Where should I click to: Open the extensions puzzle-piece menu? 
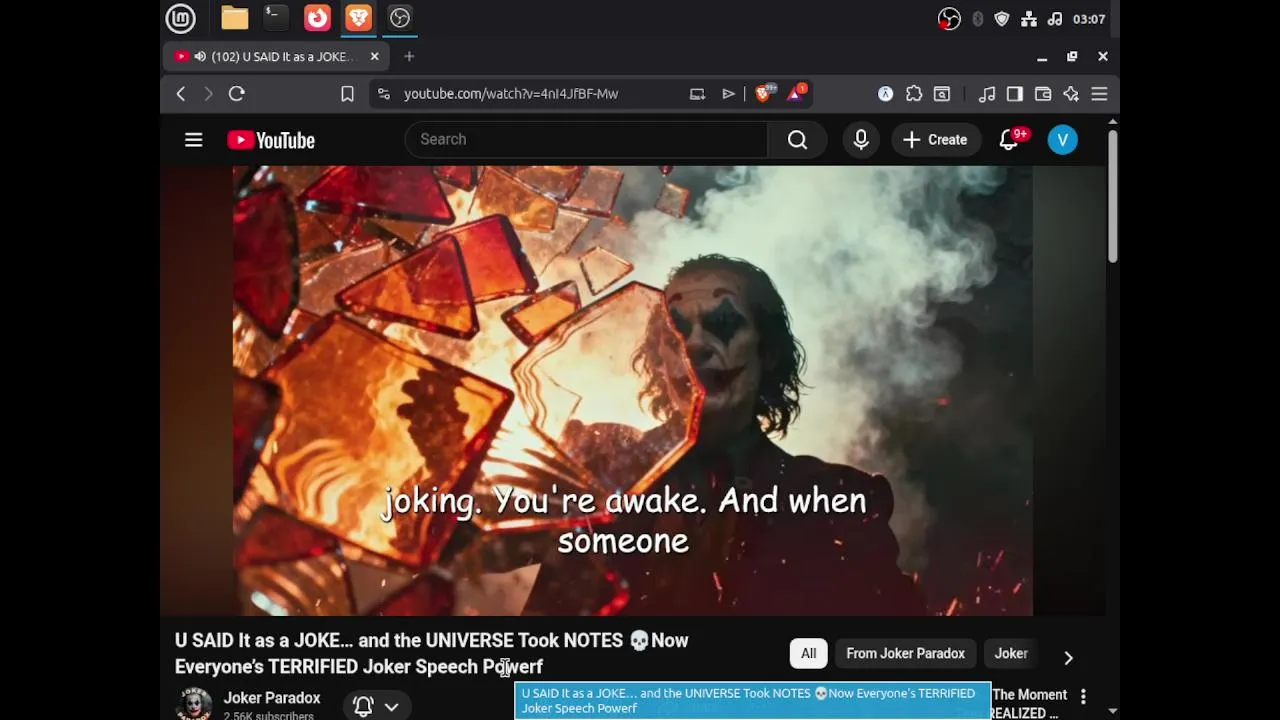pos(914,94)
